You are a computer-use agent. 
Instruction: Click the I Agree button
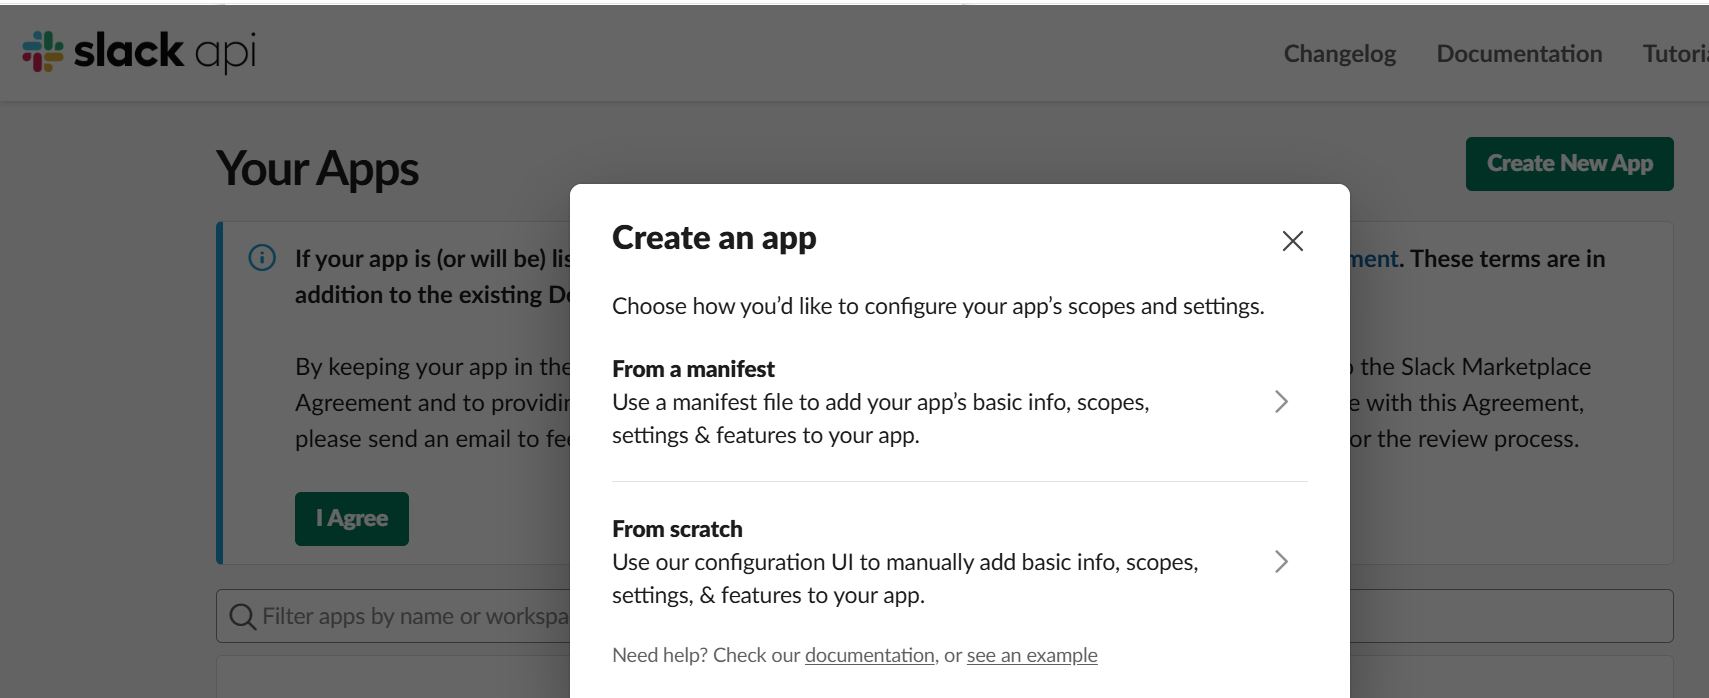(x=352, y=519)
